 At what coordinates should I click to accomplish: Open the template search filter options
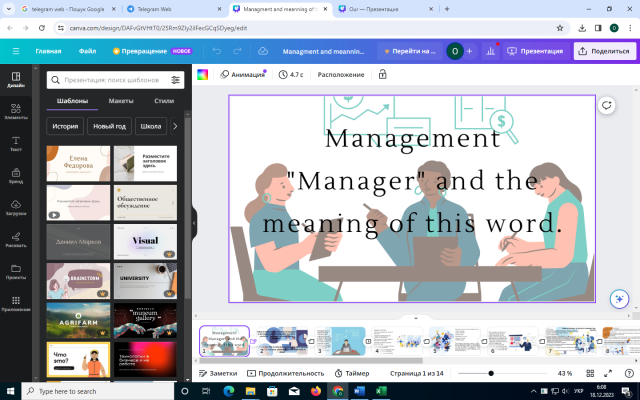point(176,80)
